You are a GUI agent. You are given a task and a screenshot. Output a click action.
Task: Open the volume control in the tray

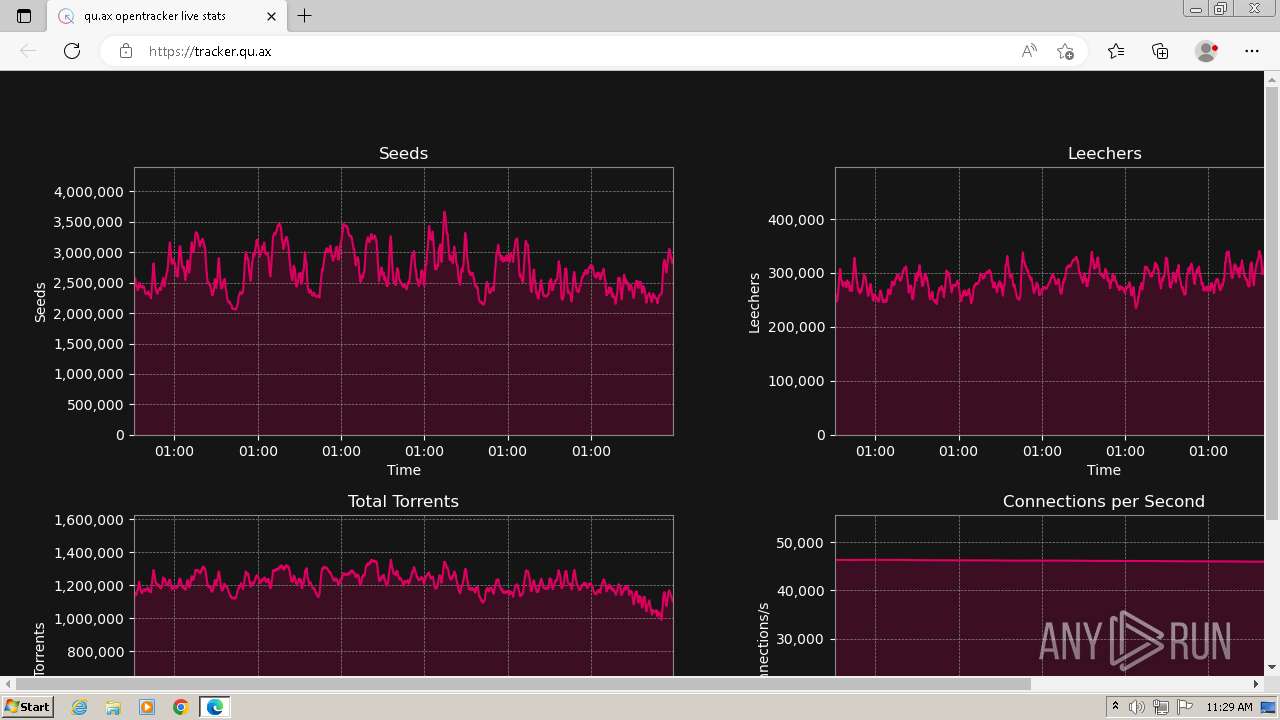pos(1138,707)
